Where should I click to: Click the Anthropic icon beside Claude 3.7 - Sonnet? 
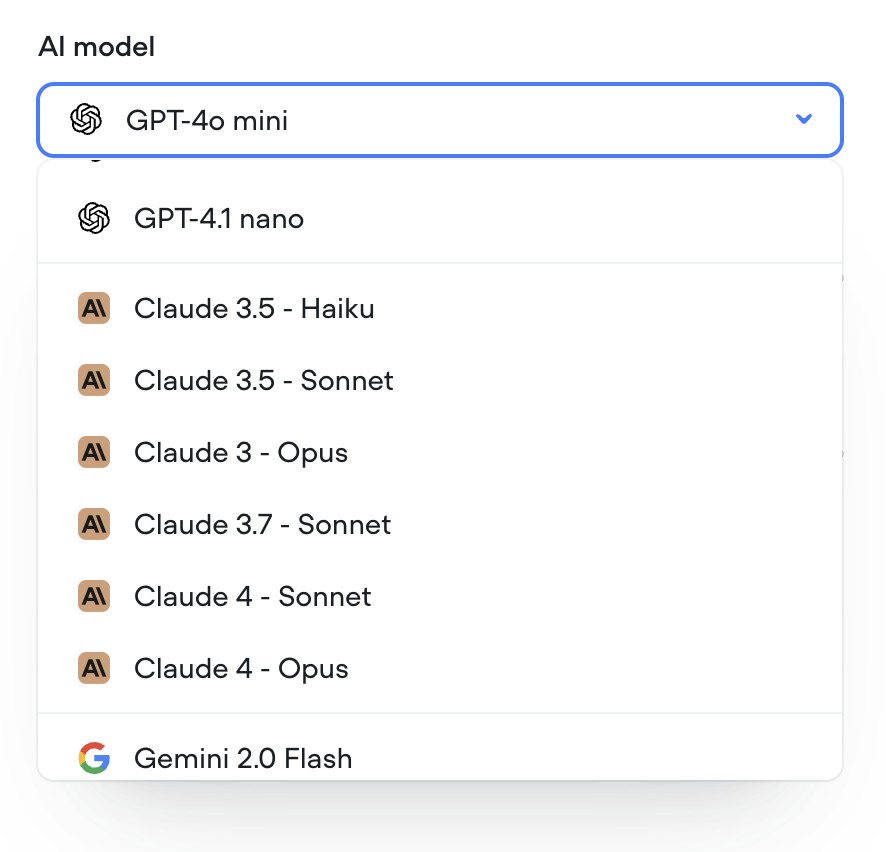click(x=94, y=524)
